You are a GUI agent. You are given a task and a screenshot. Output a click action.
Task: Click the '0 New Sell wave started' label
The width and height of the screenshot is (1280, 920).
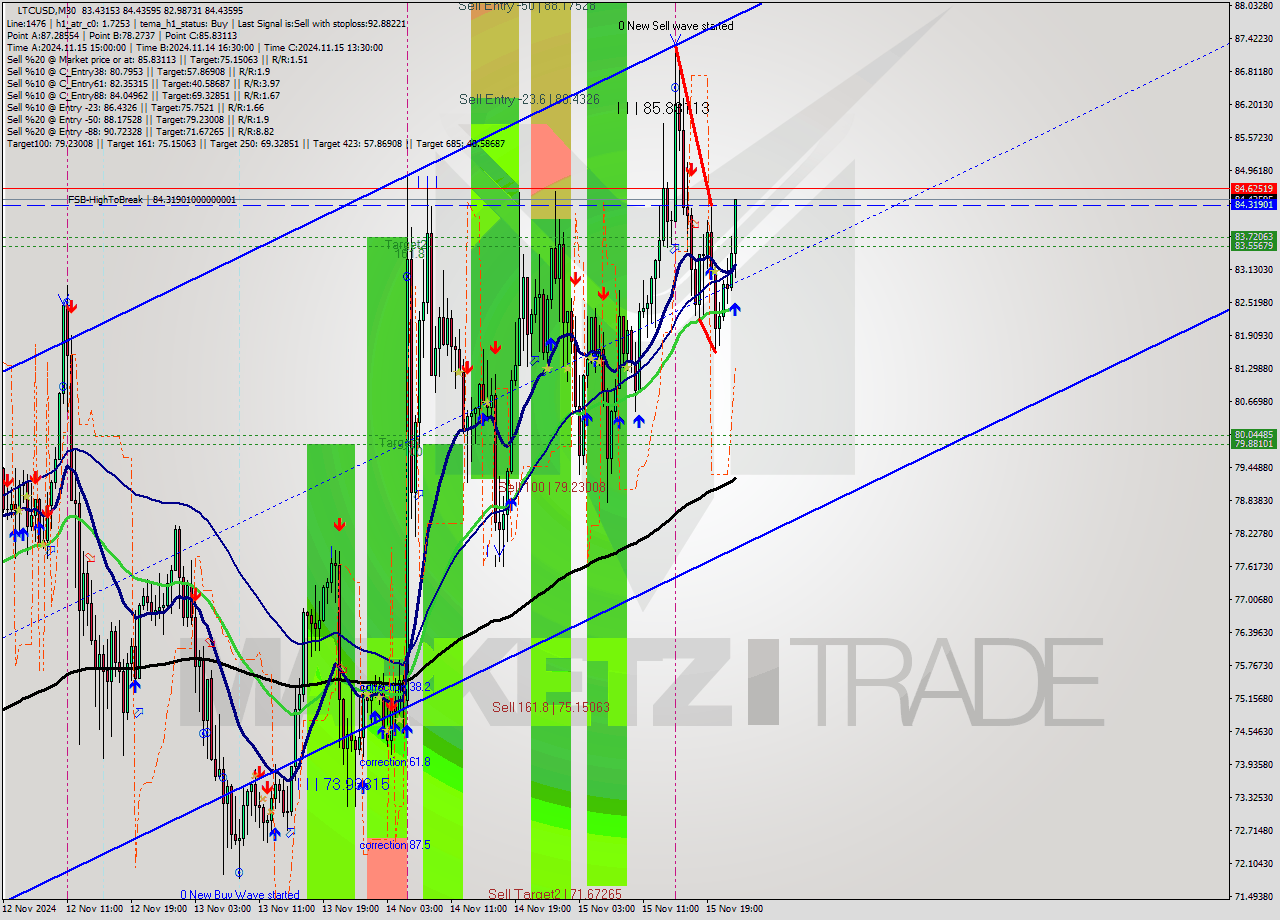click(x=675, y=26)
